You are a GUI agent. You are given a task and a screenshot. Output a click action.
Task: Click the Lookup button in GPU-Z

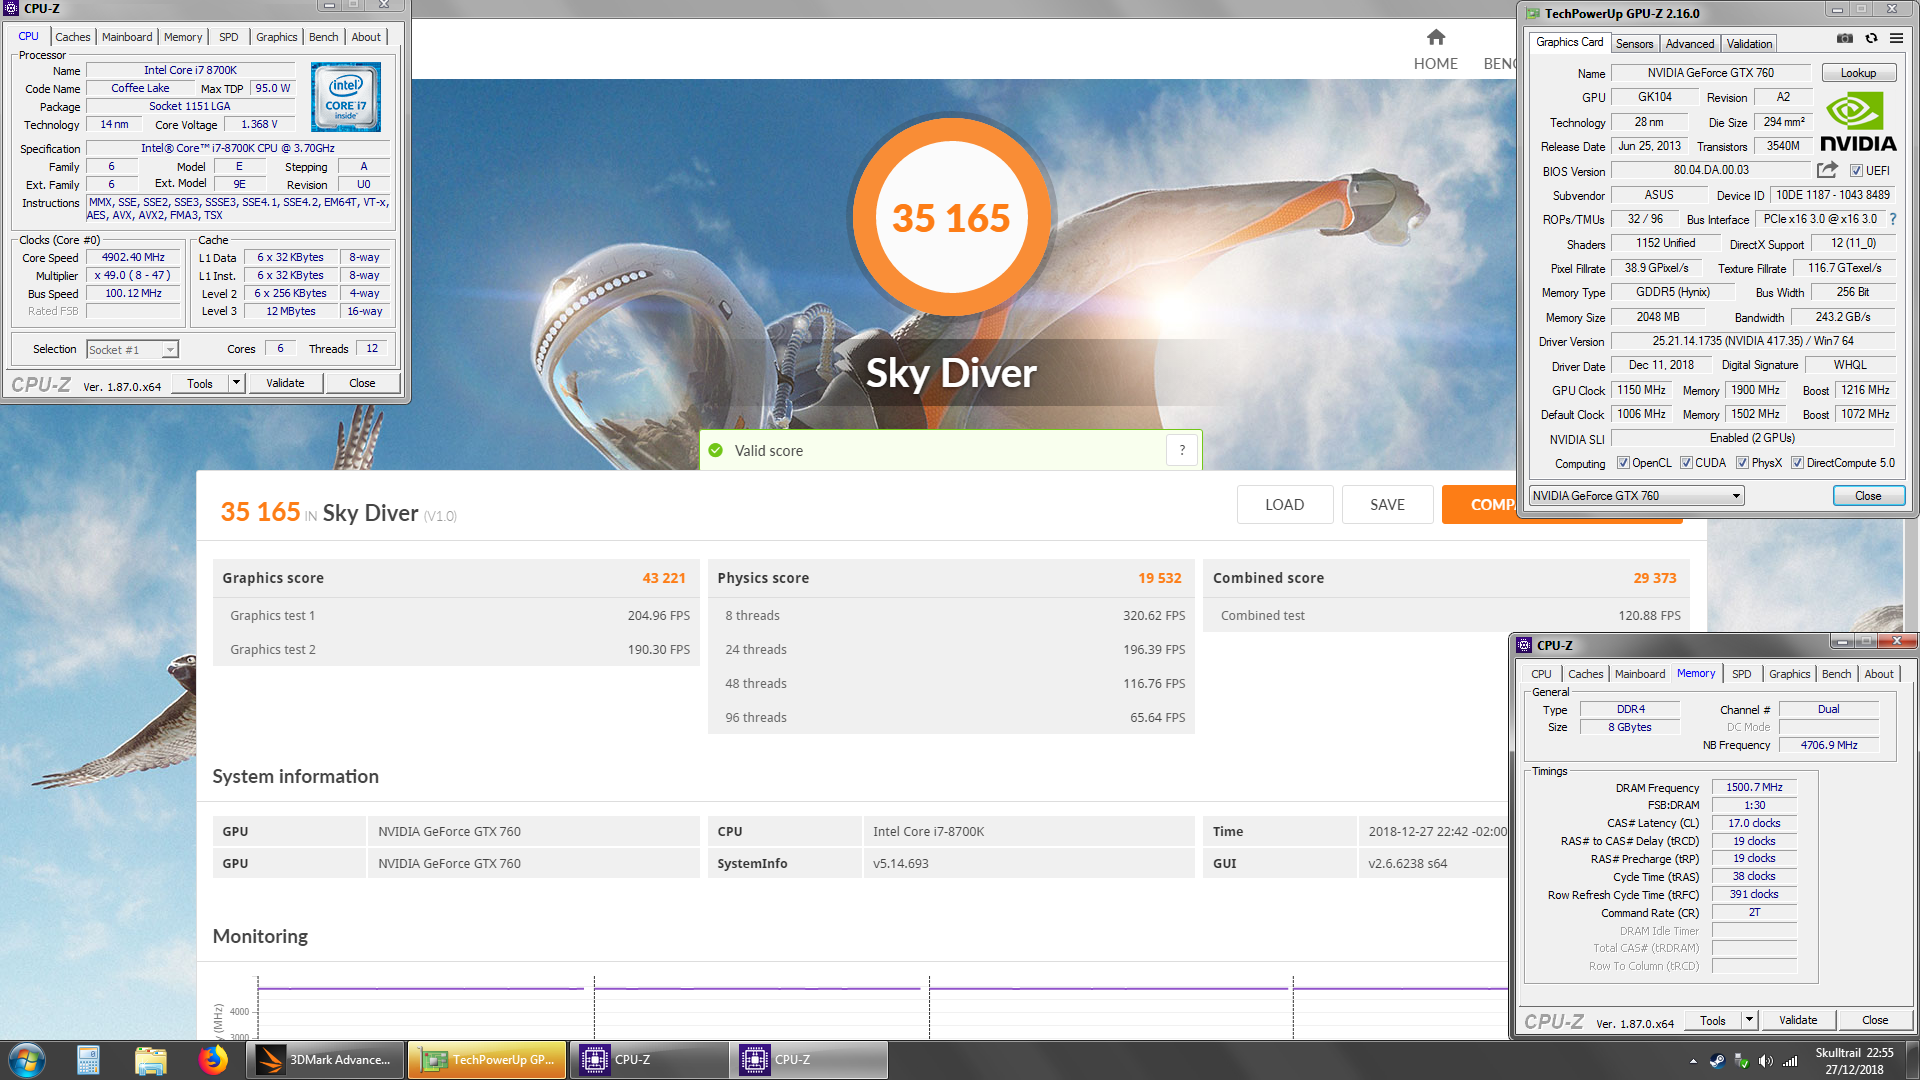click(1858, 73)
